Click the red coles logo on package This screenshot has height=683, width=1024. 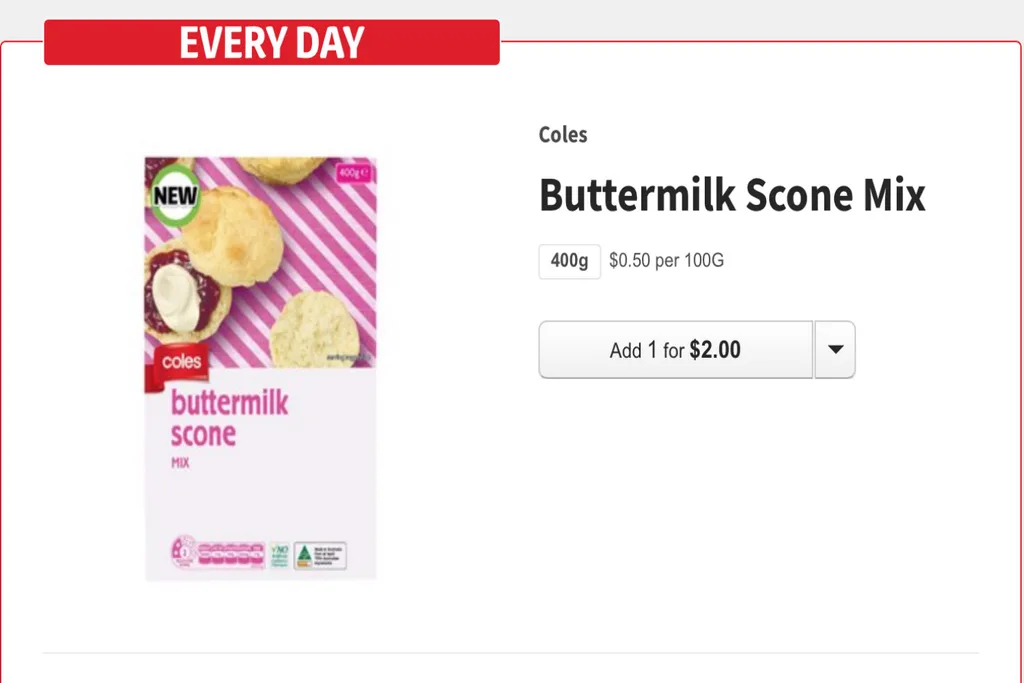tap(178, 363)
